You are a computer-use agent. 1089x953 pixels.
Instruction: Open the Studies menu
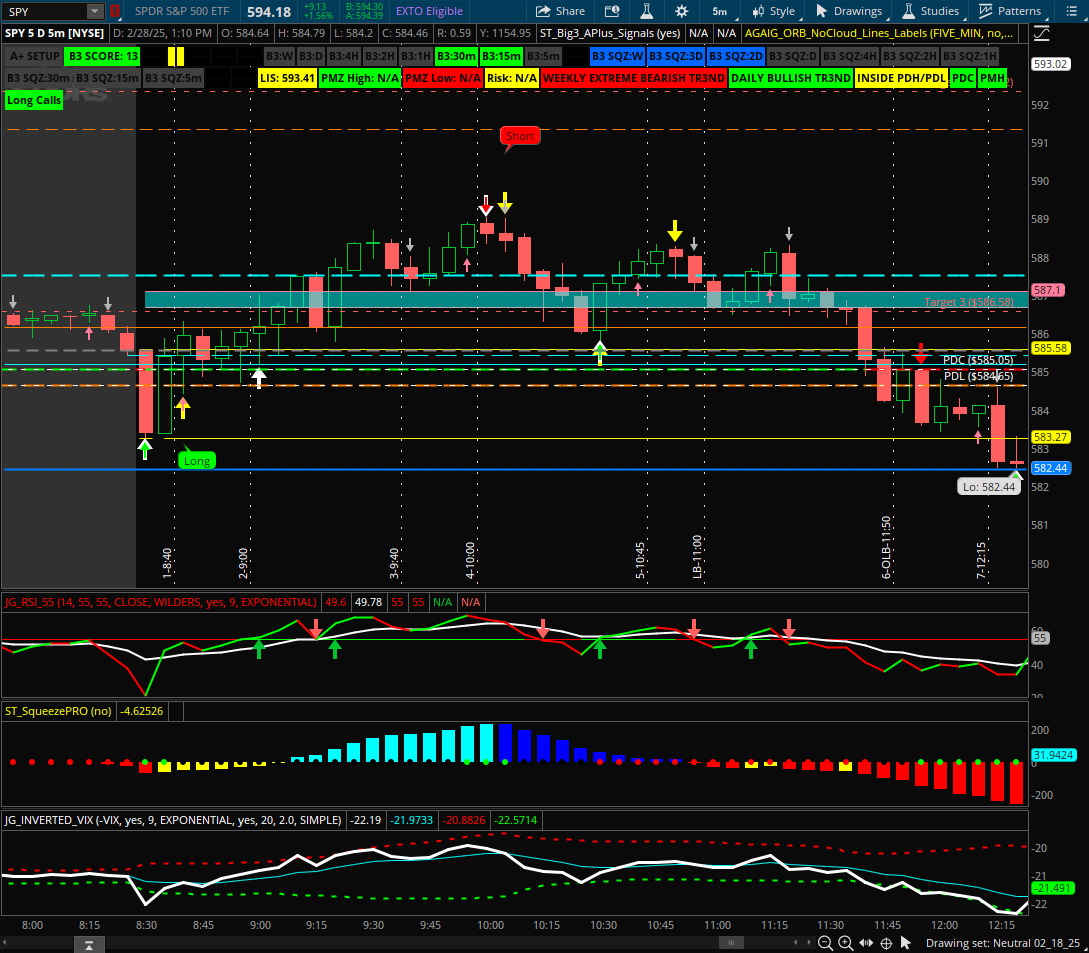click(931, 11)
